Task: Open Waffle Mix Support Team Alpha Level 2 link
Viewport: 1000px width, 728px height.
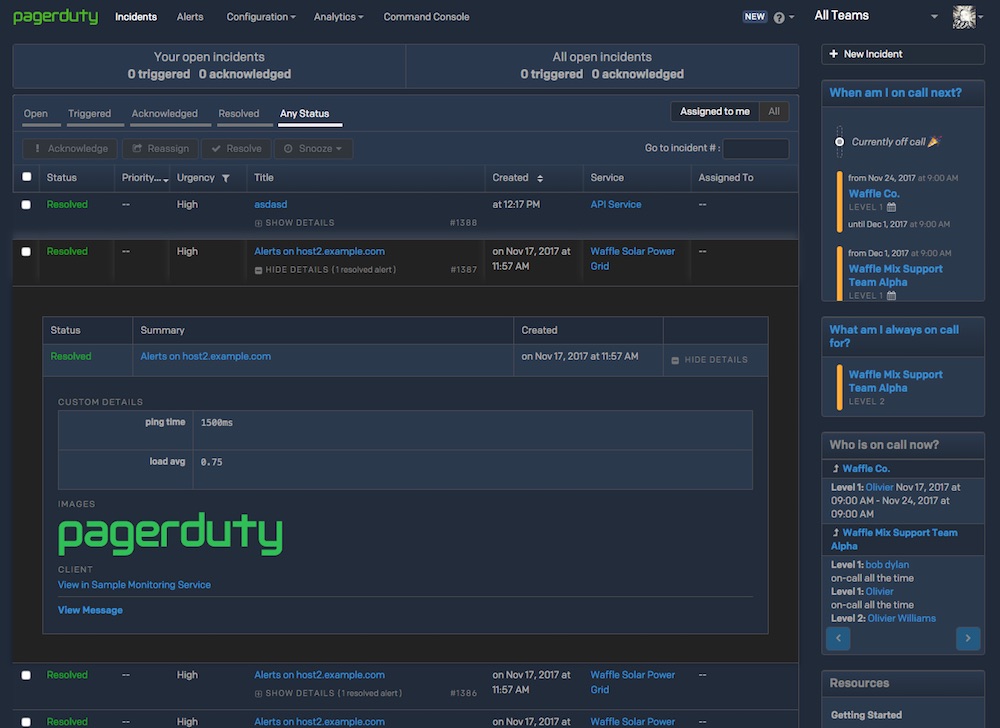Action: (x=895, y=381)
